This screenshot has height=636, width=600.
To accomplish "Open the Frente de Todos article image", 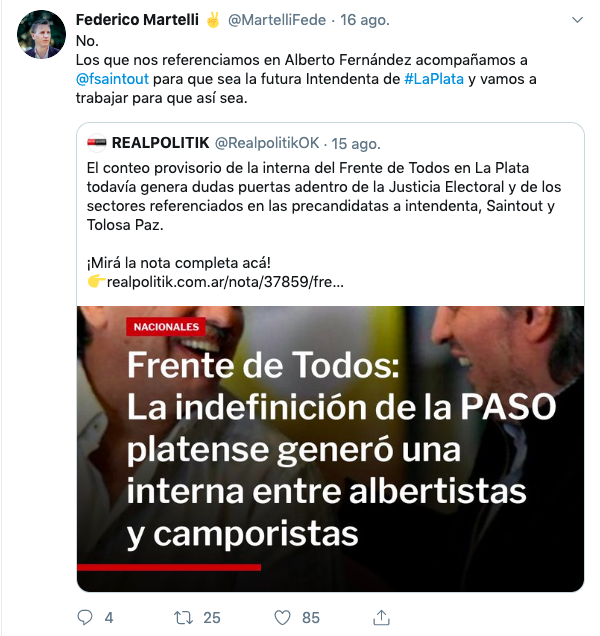I will 330,449.
